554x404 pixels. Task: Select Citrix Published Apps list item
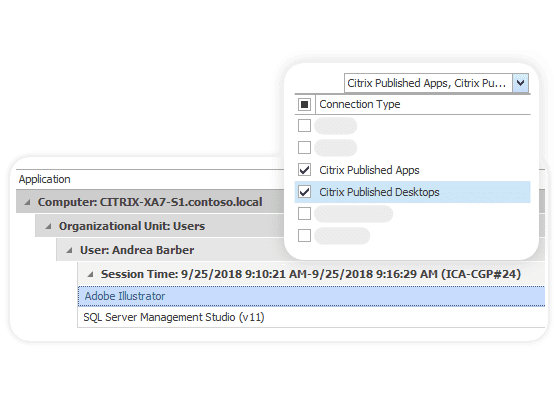(412, 170)
